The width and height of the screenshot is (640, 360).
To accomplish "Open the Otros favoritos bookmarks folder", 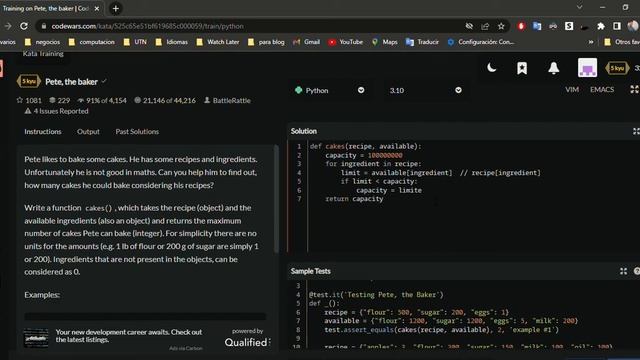I will coord(622,42).
